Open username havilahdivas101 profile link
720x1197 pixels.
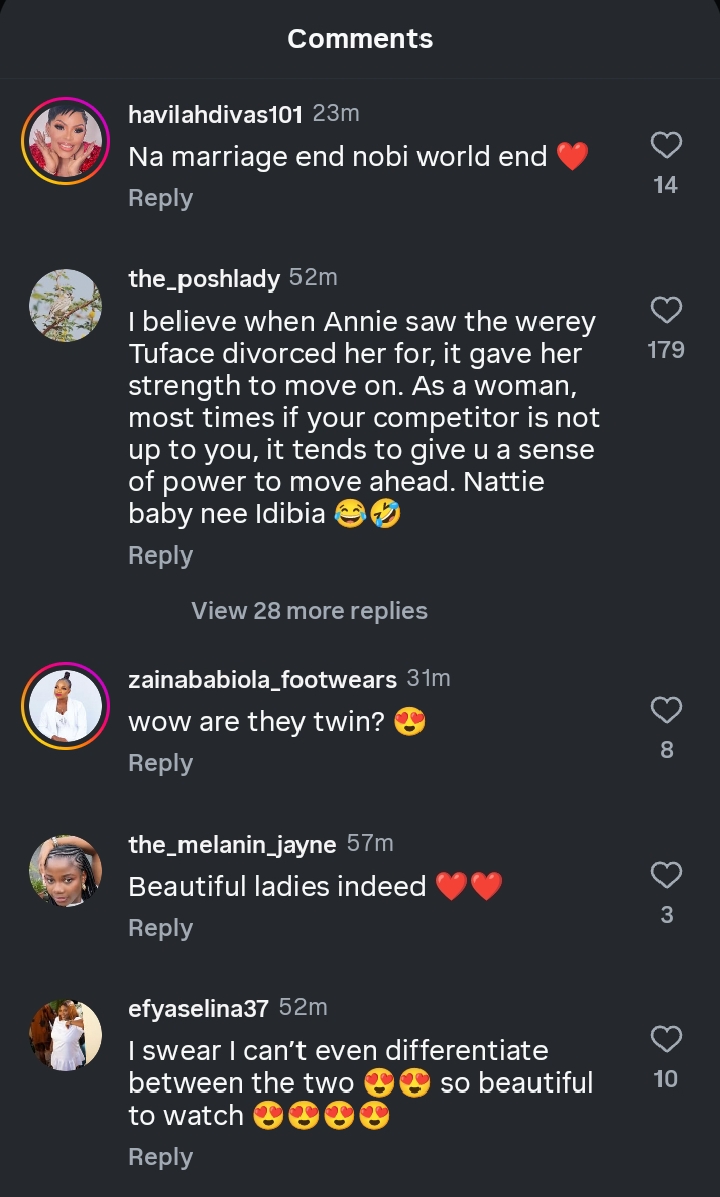[x=215, y=115]
